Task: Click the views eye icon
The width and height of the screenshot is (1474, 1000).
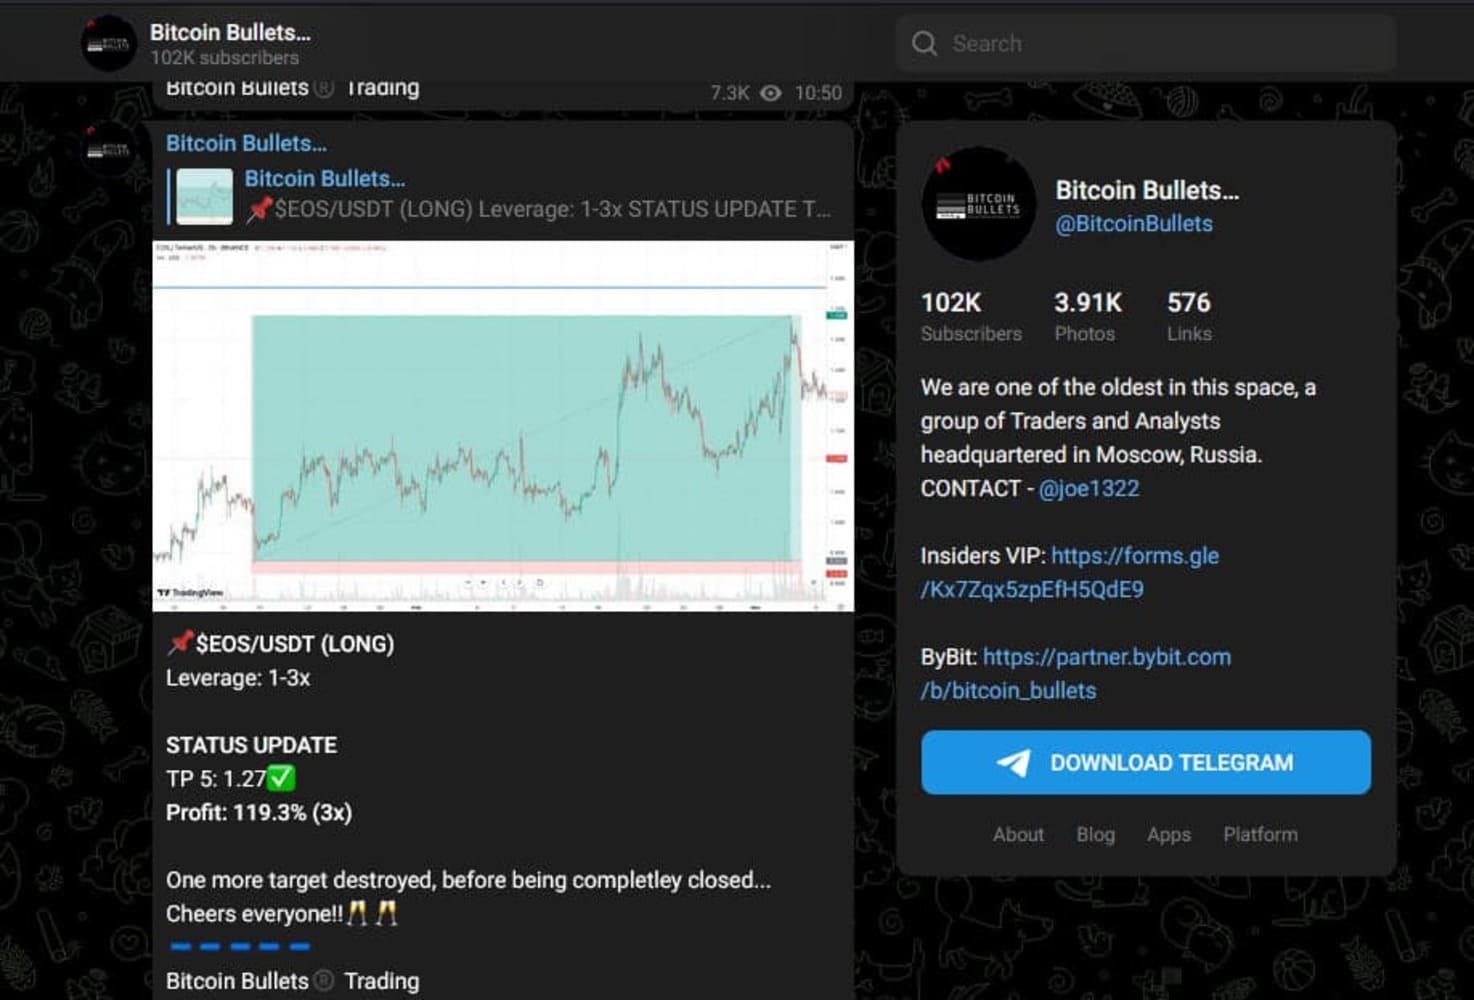Action: (x=770, y=93)
